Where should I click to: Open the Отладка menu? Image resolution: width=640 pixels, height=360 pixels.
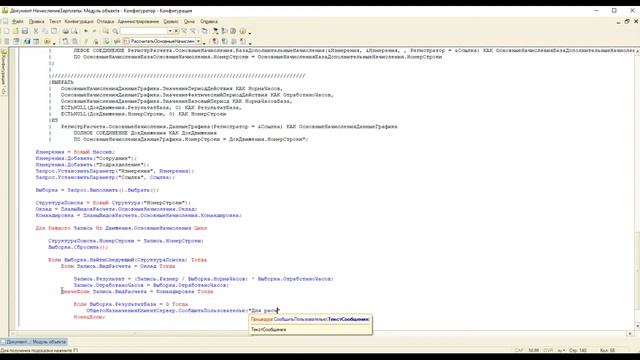click(x=105, y=22)
